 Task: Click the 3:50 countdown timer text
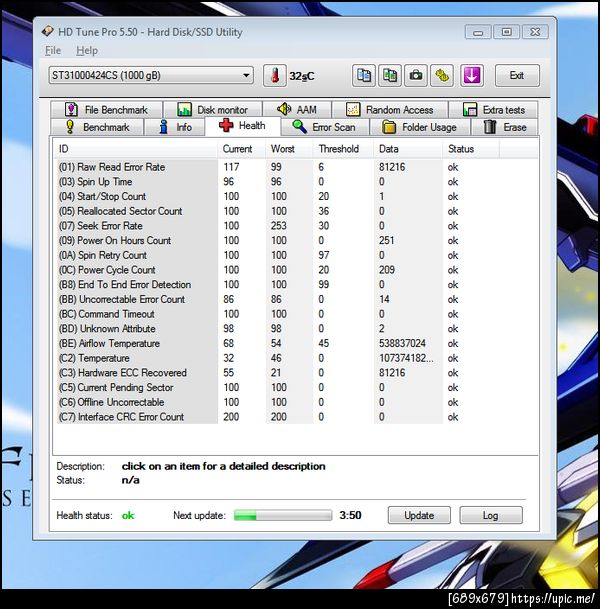pyautogui.click(x=350, y=515)
